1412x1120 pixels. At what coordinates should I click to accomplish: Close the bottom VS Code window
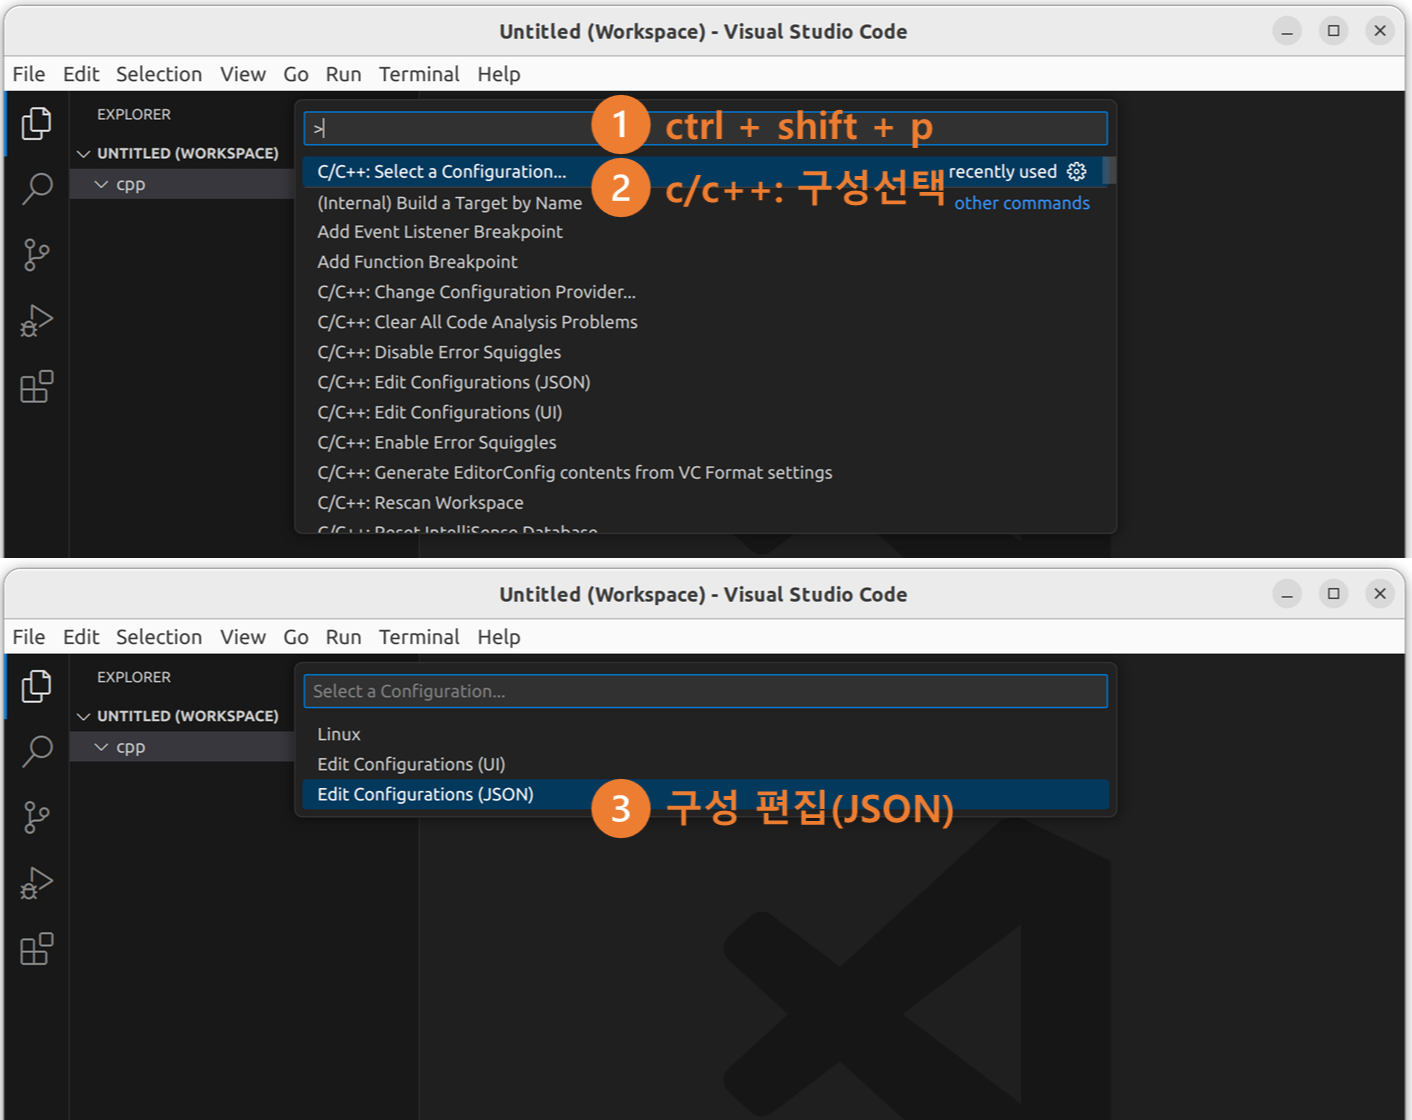point(1380,594)
